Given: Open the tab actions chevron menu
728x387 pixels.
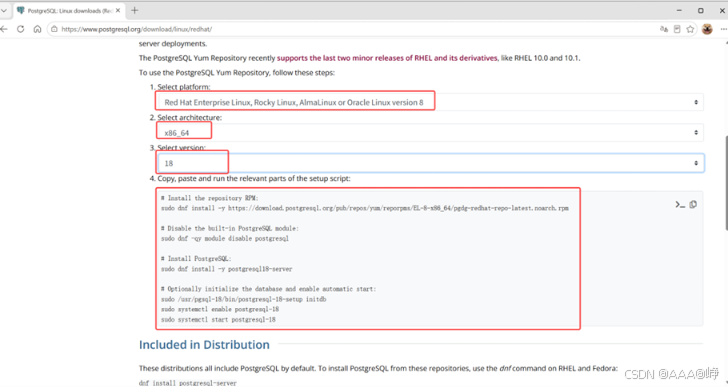Looking at the screenshot, I should 4,10.
